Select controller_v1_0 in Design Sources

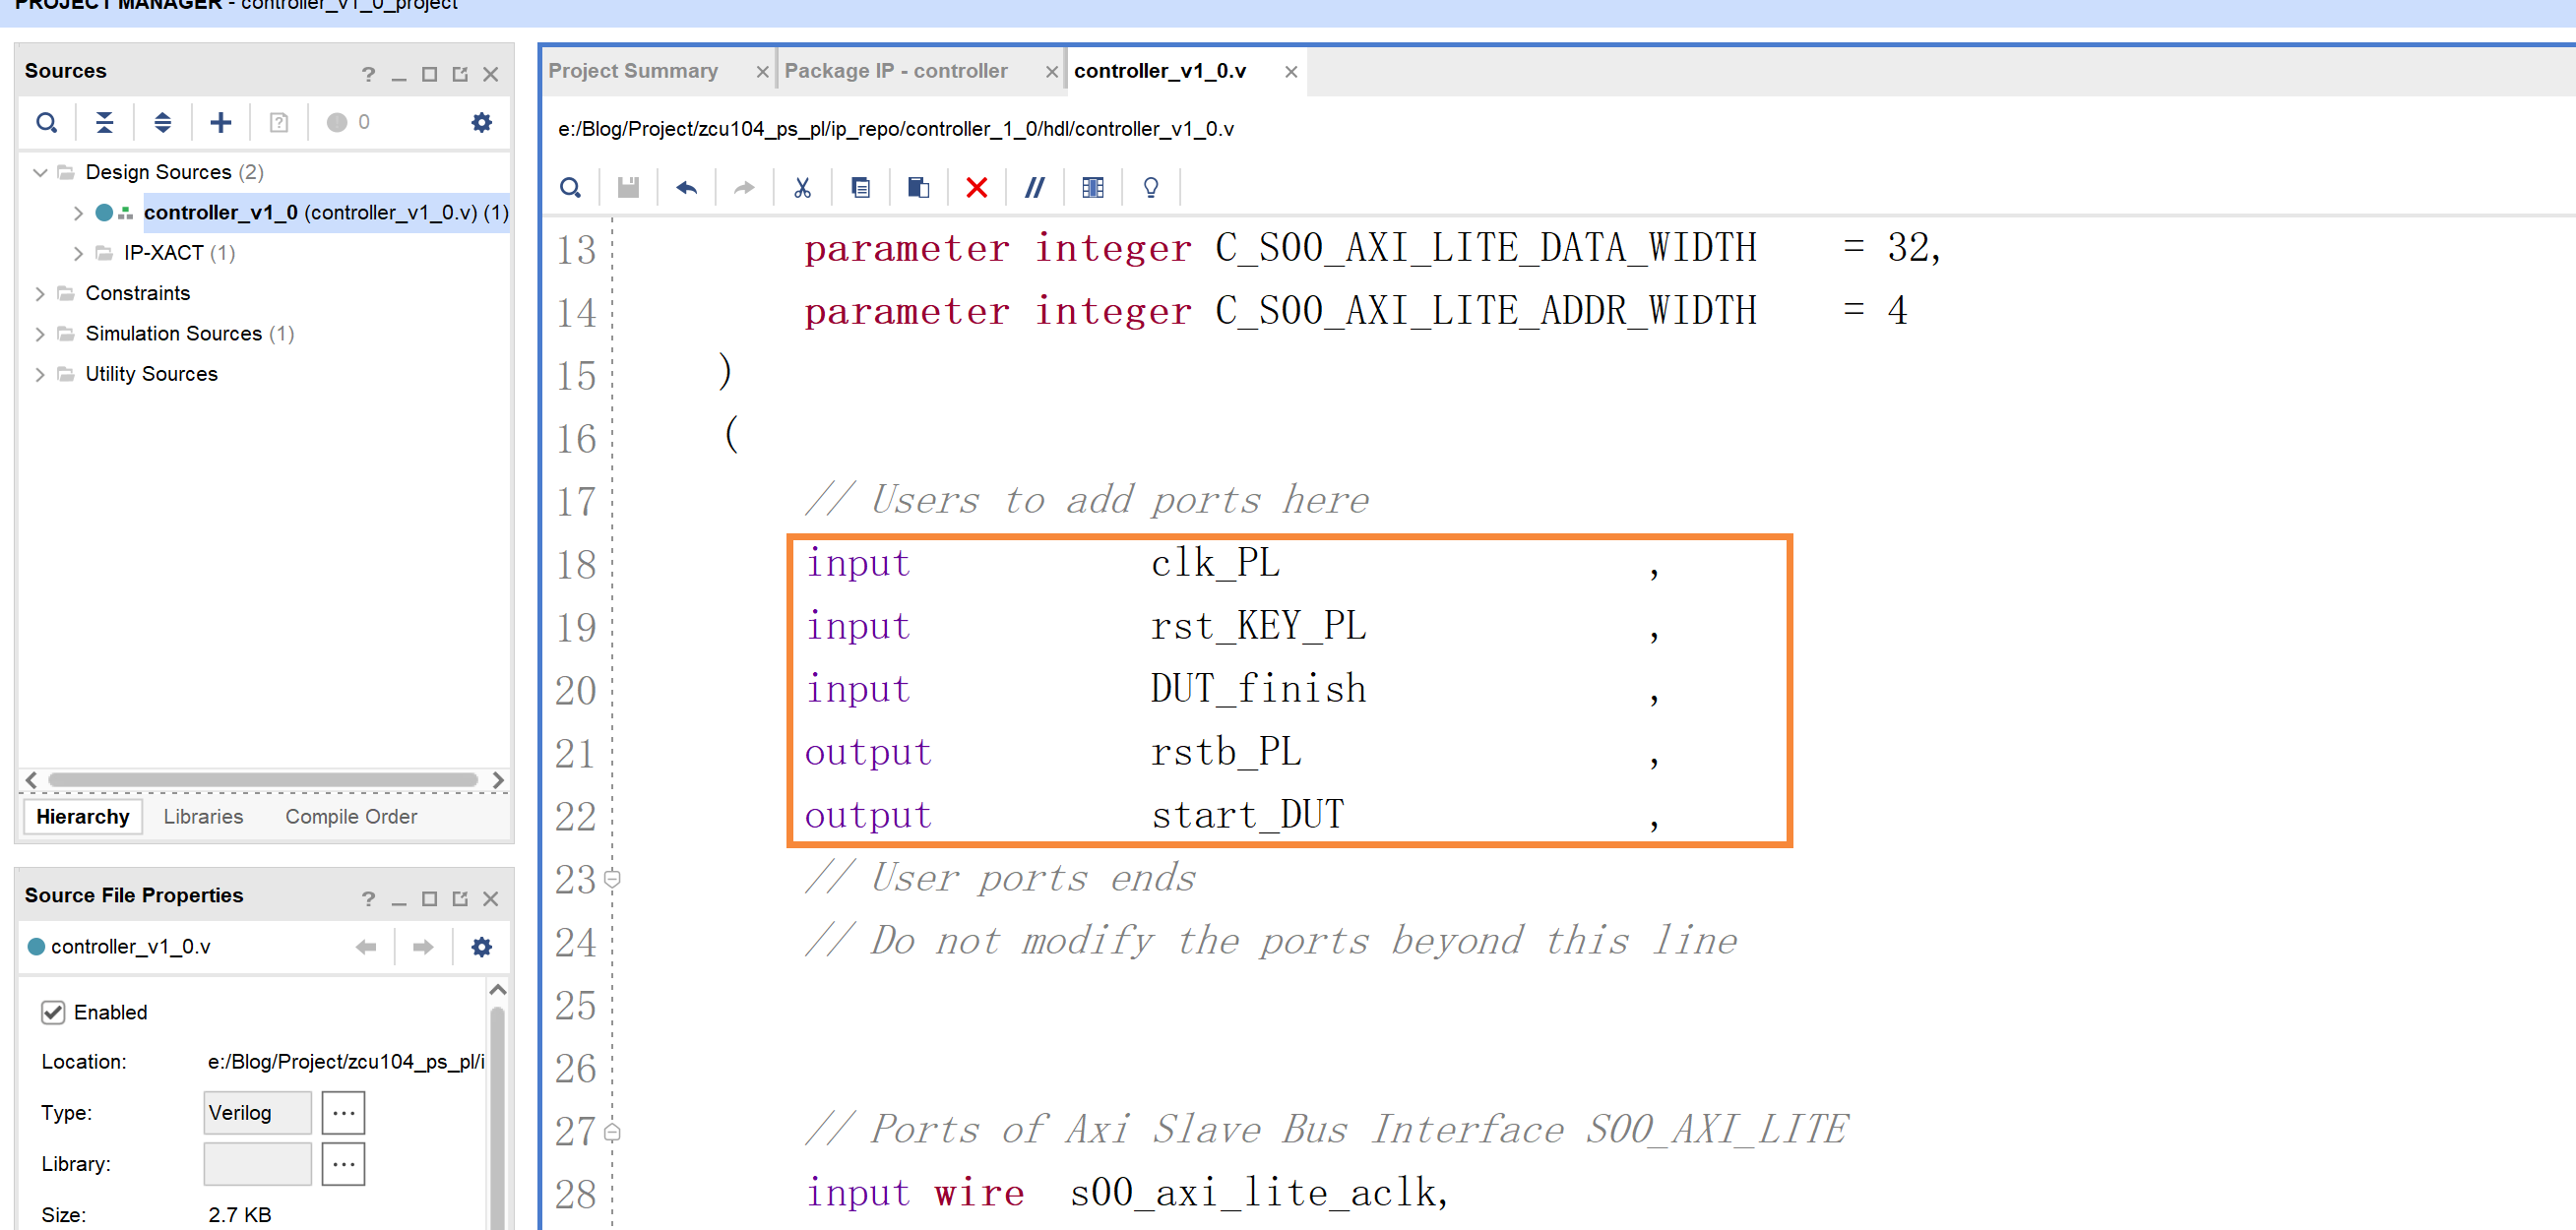[x=326, y=213]
